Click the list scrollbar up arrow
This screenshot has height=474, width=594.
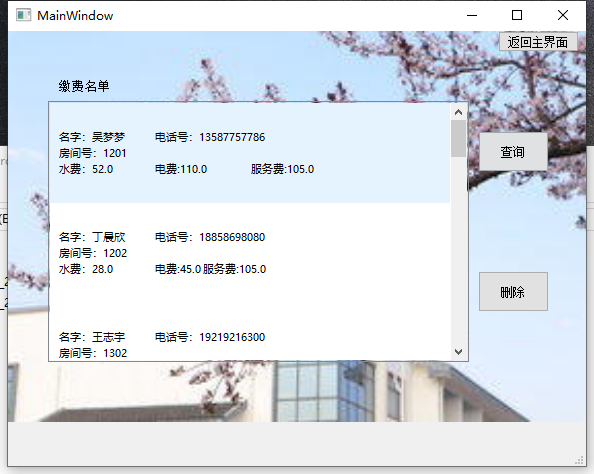coord(458,112)
